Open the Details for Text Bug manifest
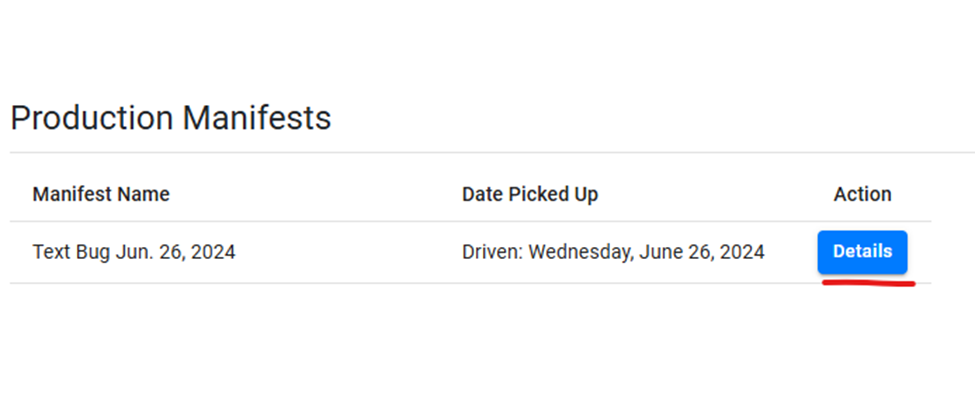 (862, 252)
